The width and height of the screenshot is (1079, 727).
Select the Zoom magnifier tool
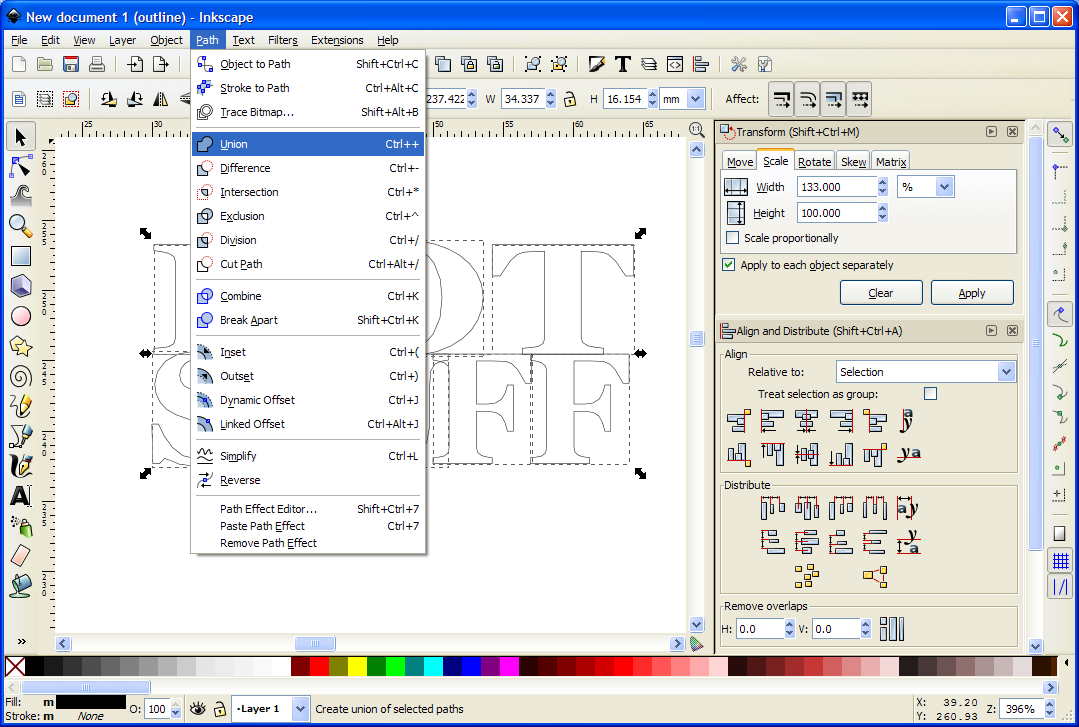[x=20, y=225]
